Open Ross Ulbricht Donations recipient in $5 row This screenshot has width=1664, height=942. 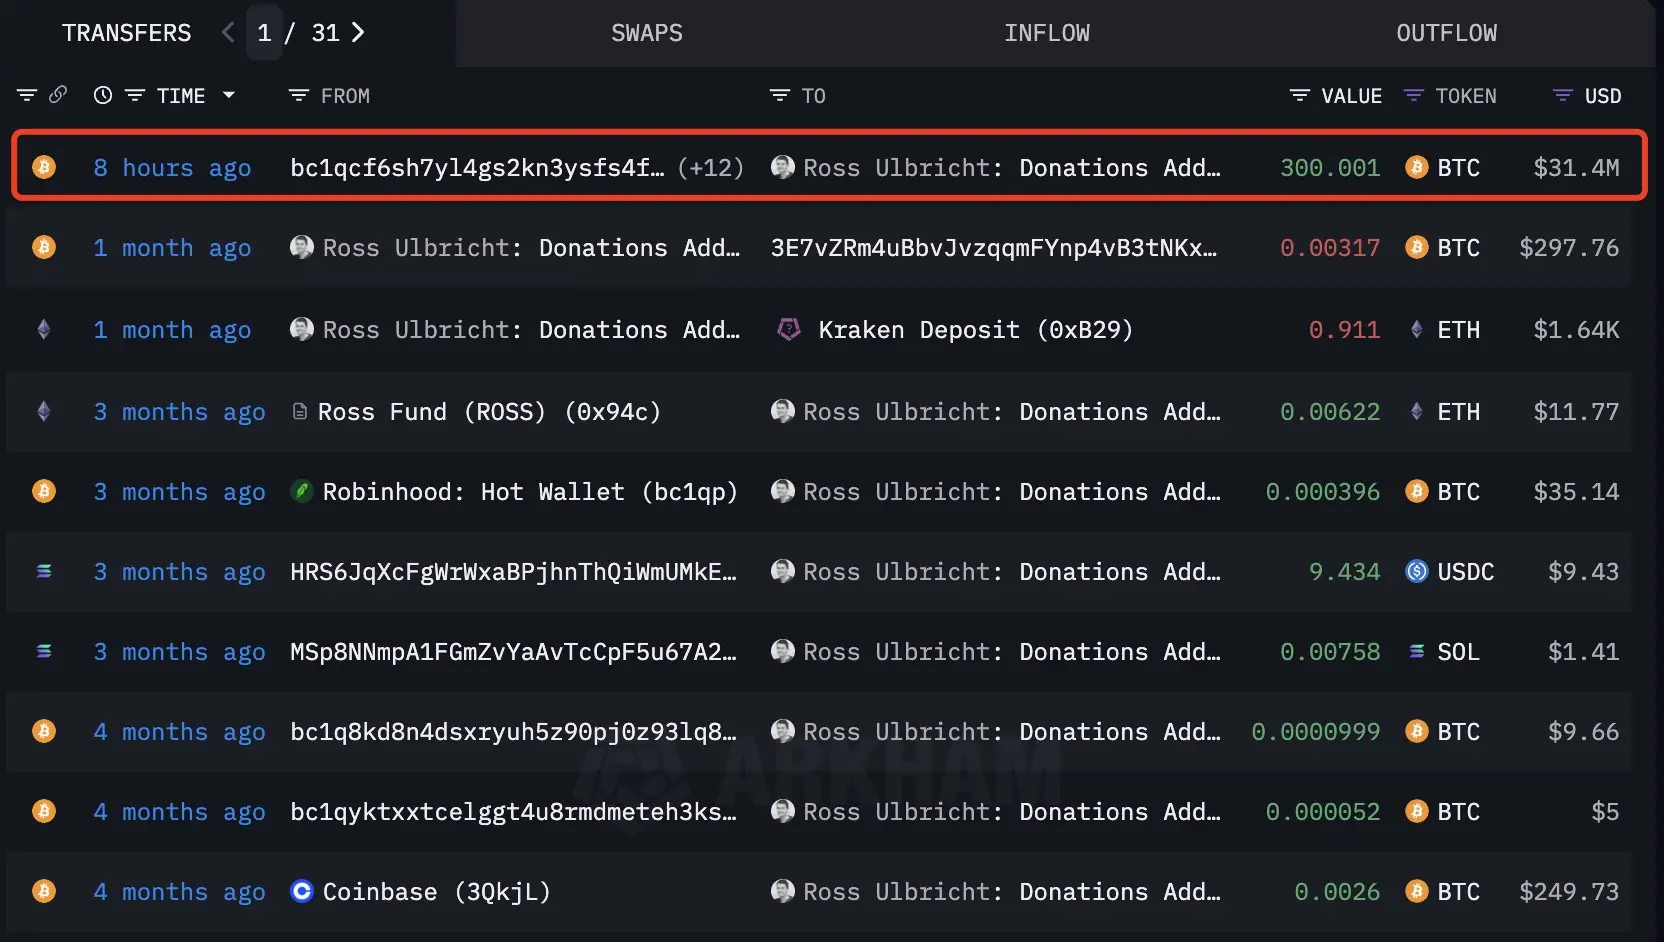[1012, 811]
